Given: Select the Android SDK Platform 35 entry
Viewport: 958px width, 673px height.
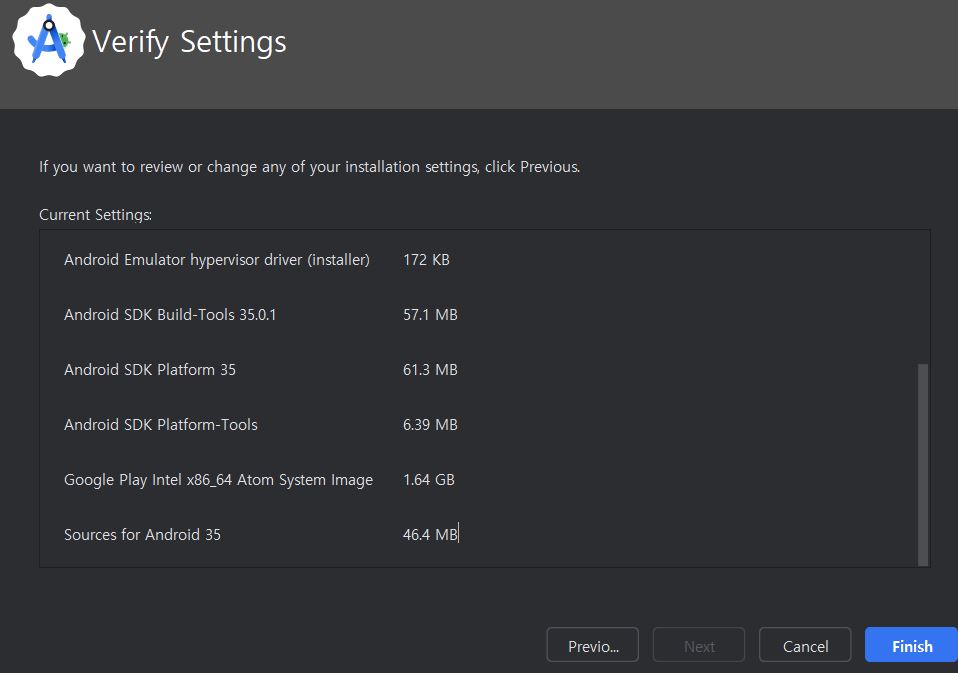Looking at the screenshot, I should 150,369.
